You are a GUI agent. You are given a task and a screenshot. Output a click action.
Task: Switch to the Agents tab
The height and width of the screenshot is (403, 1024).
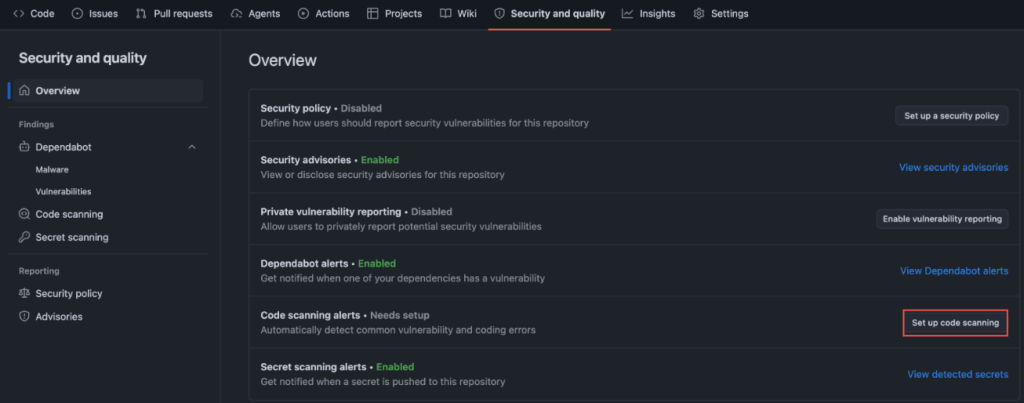tap(255, 13)
